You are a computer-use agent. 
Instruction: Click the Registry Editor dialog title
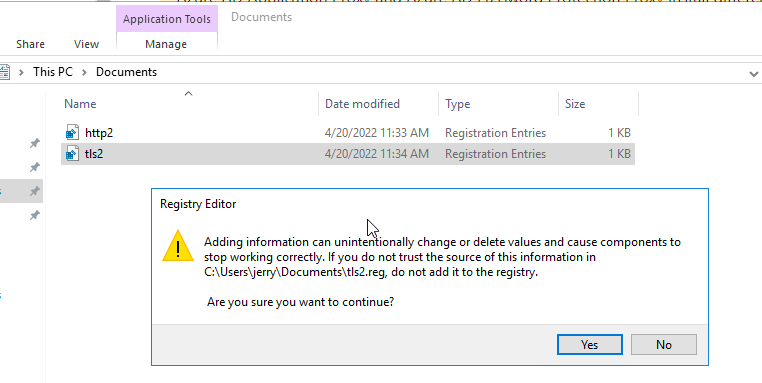198,204
